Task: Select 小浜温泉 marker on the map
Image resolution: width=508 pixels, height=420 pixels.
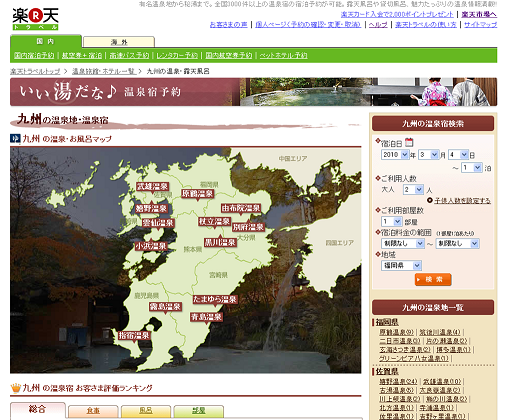Action: [x=151, y=246]
